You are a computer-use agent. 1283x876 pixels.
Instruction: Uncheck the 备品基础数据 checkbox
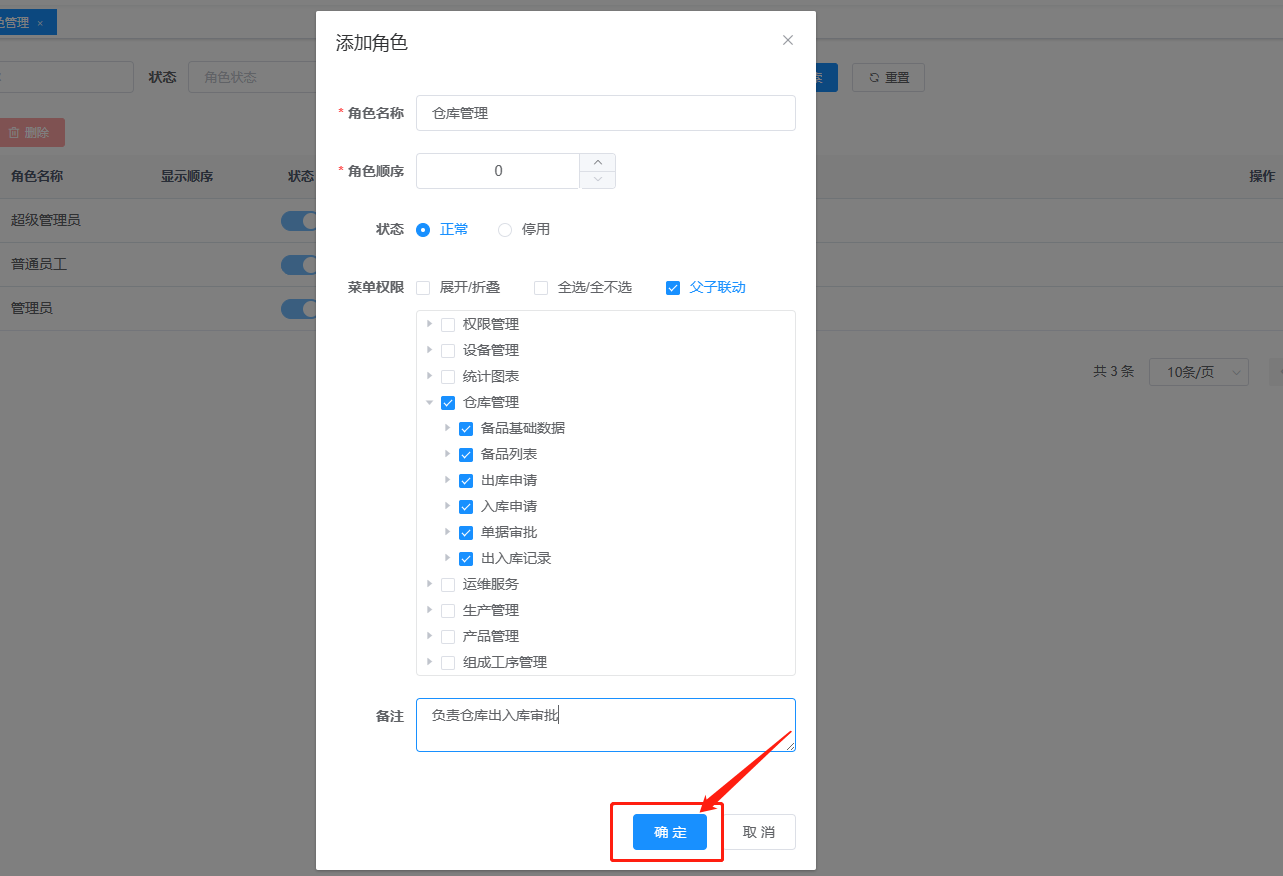466,429
